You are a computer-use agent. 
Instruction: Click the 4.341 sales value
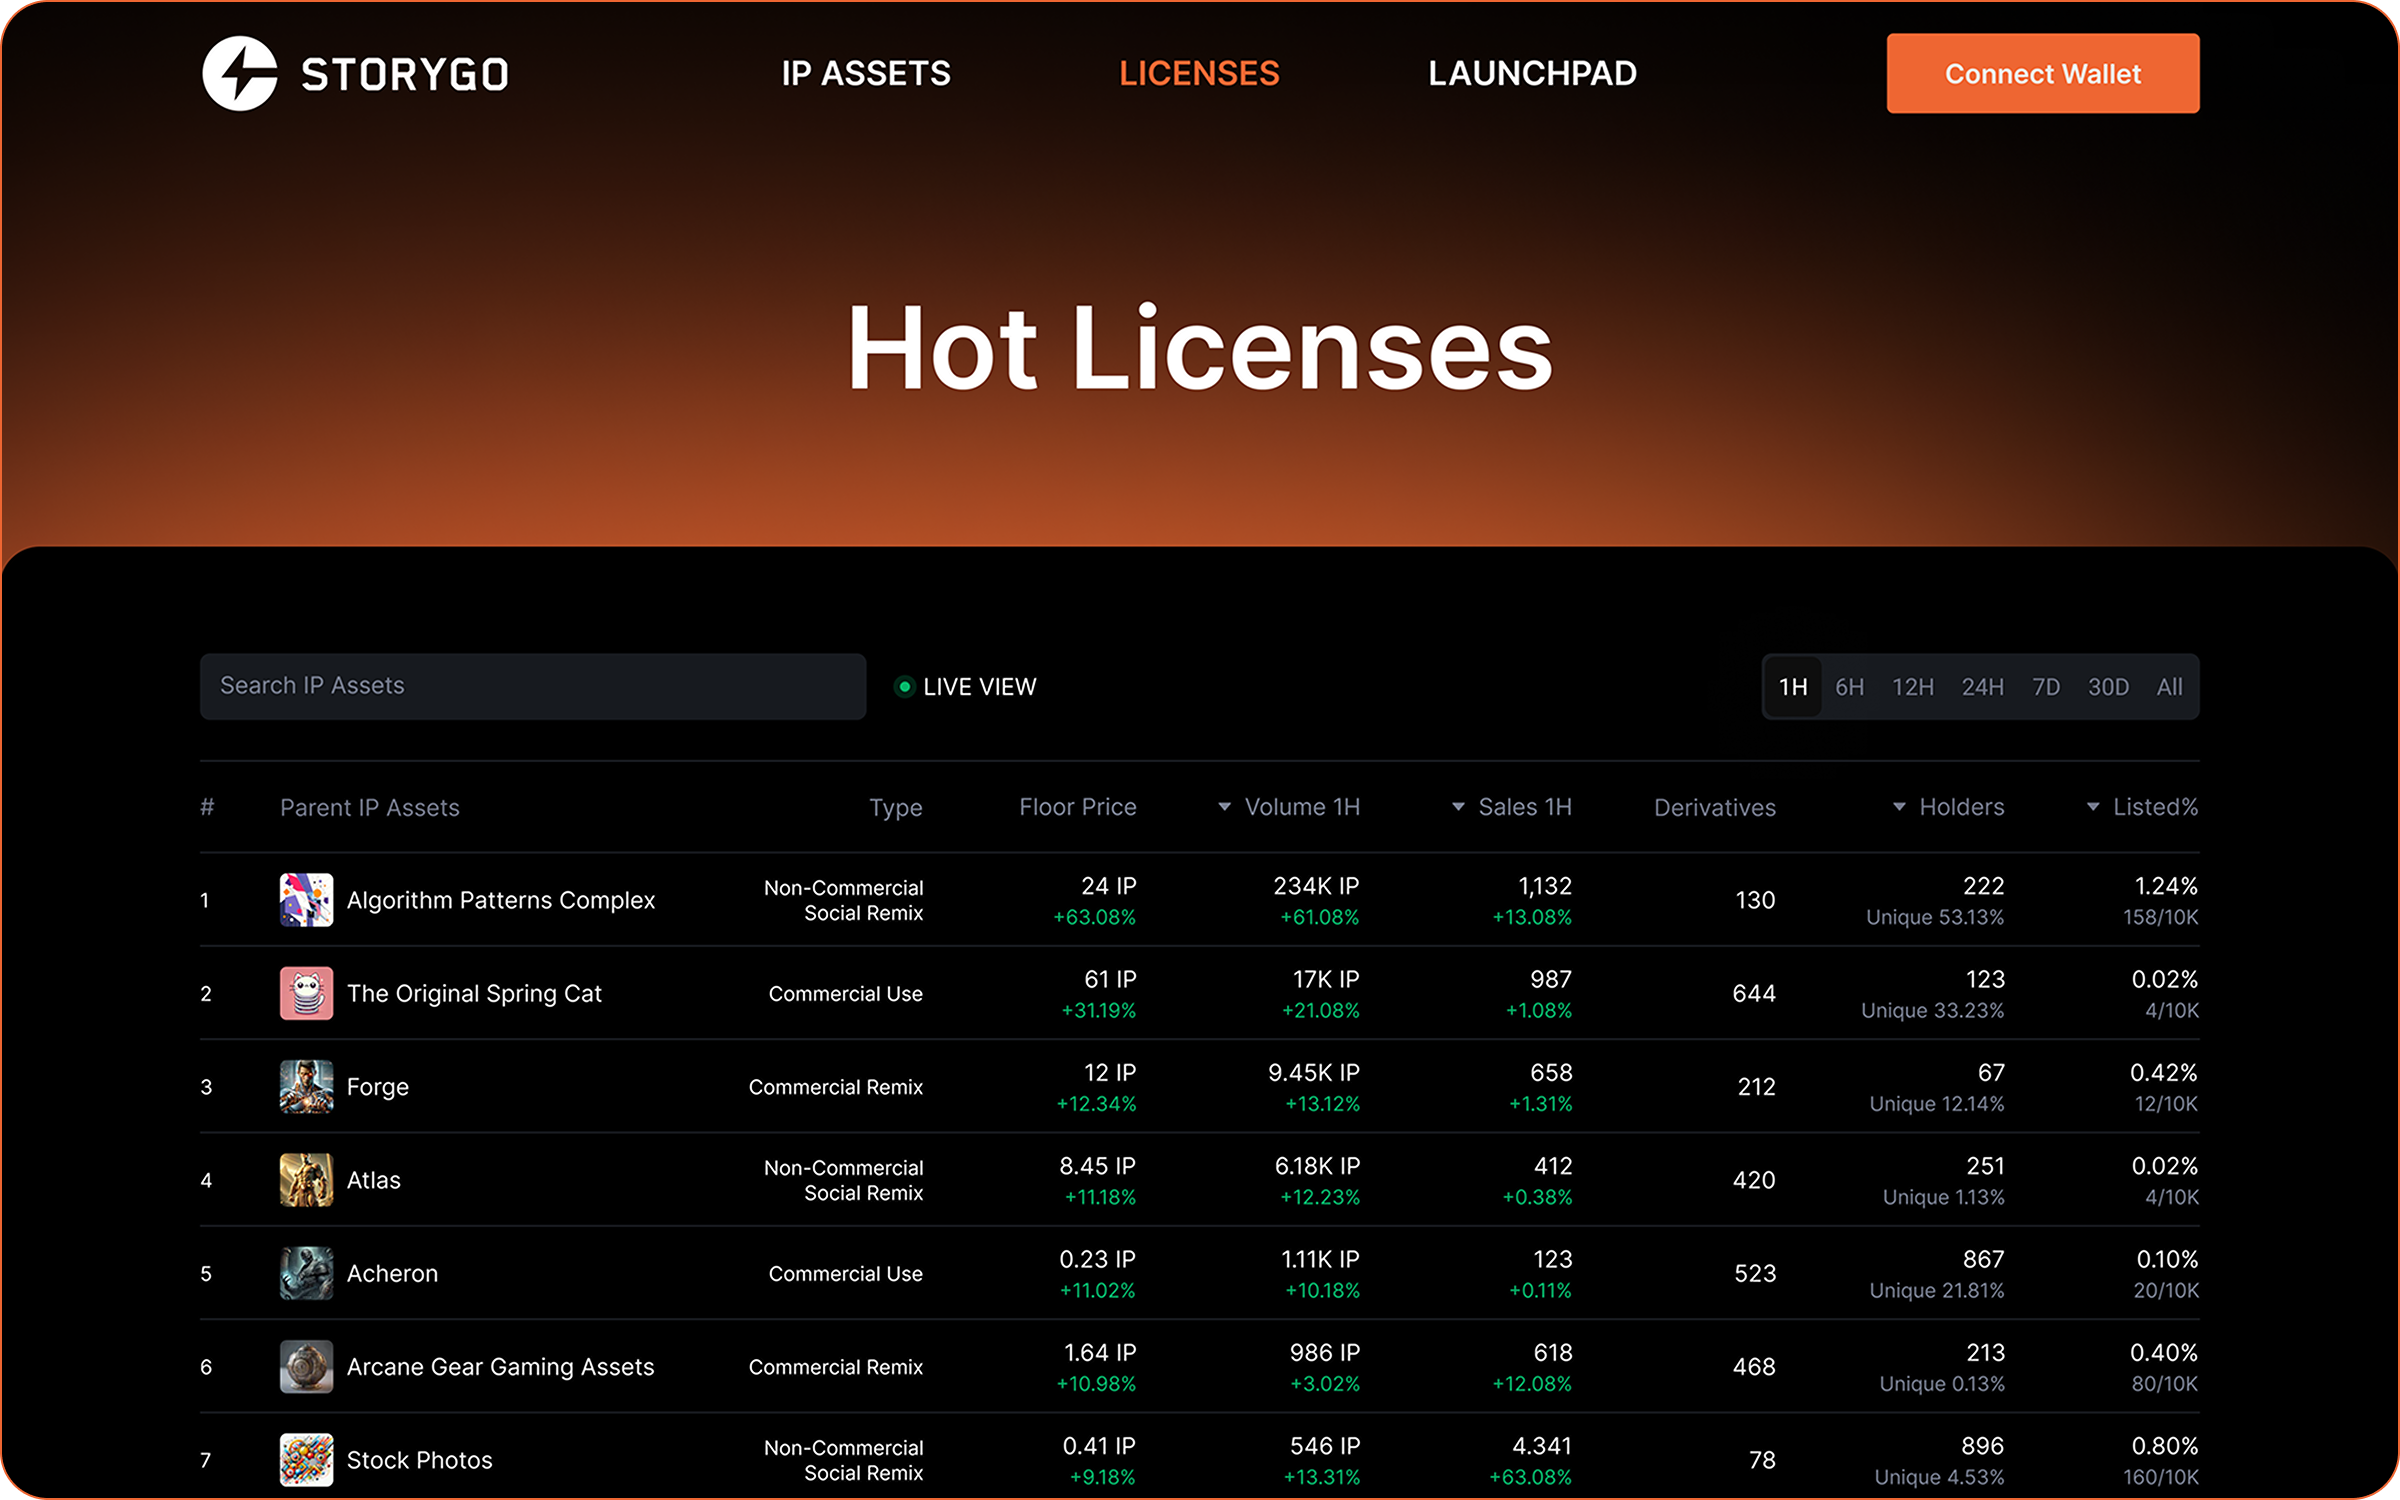point(1542,1446)
